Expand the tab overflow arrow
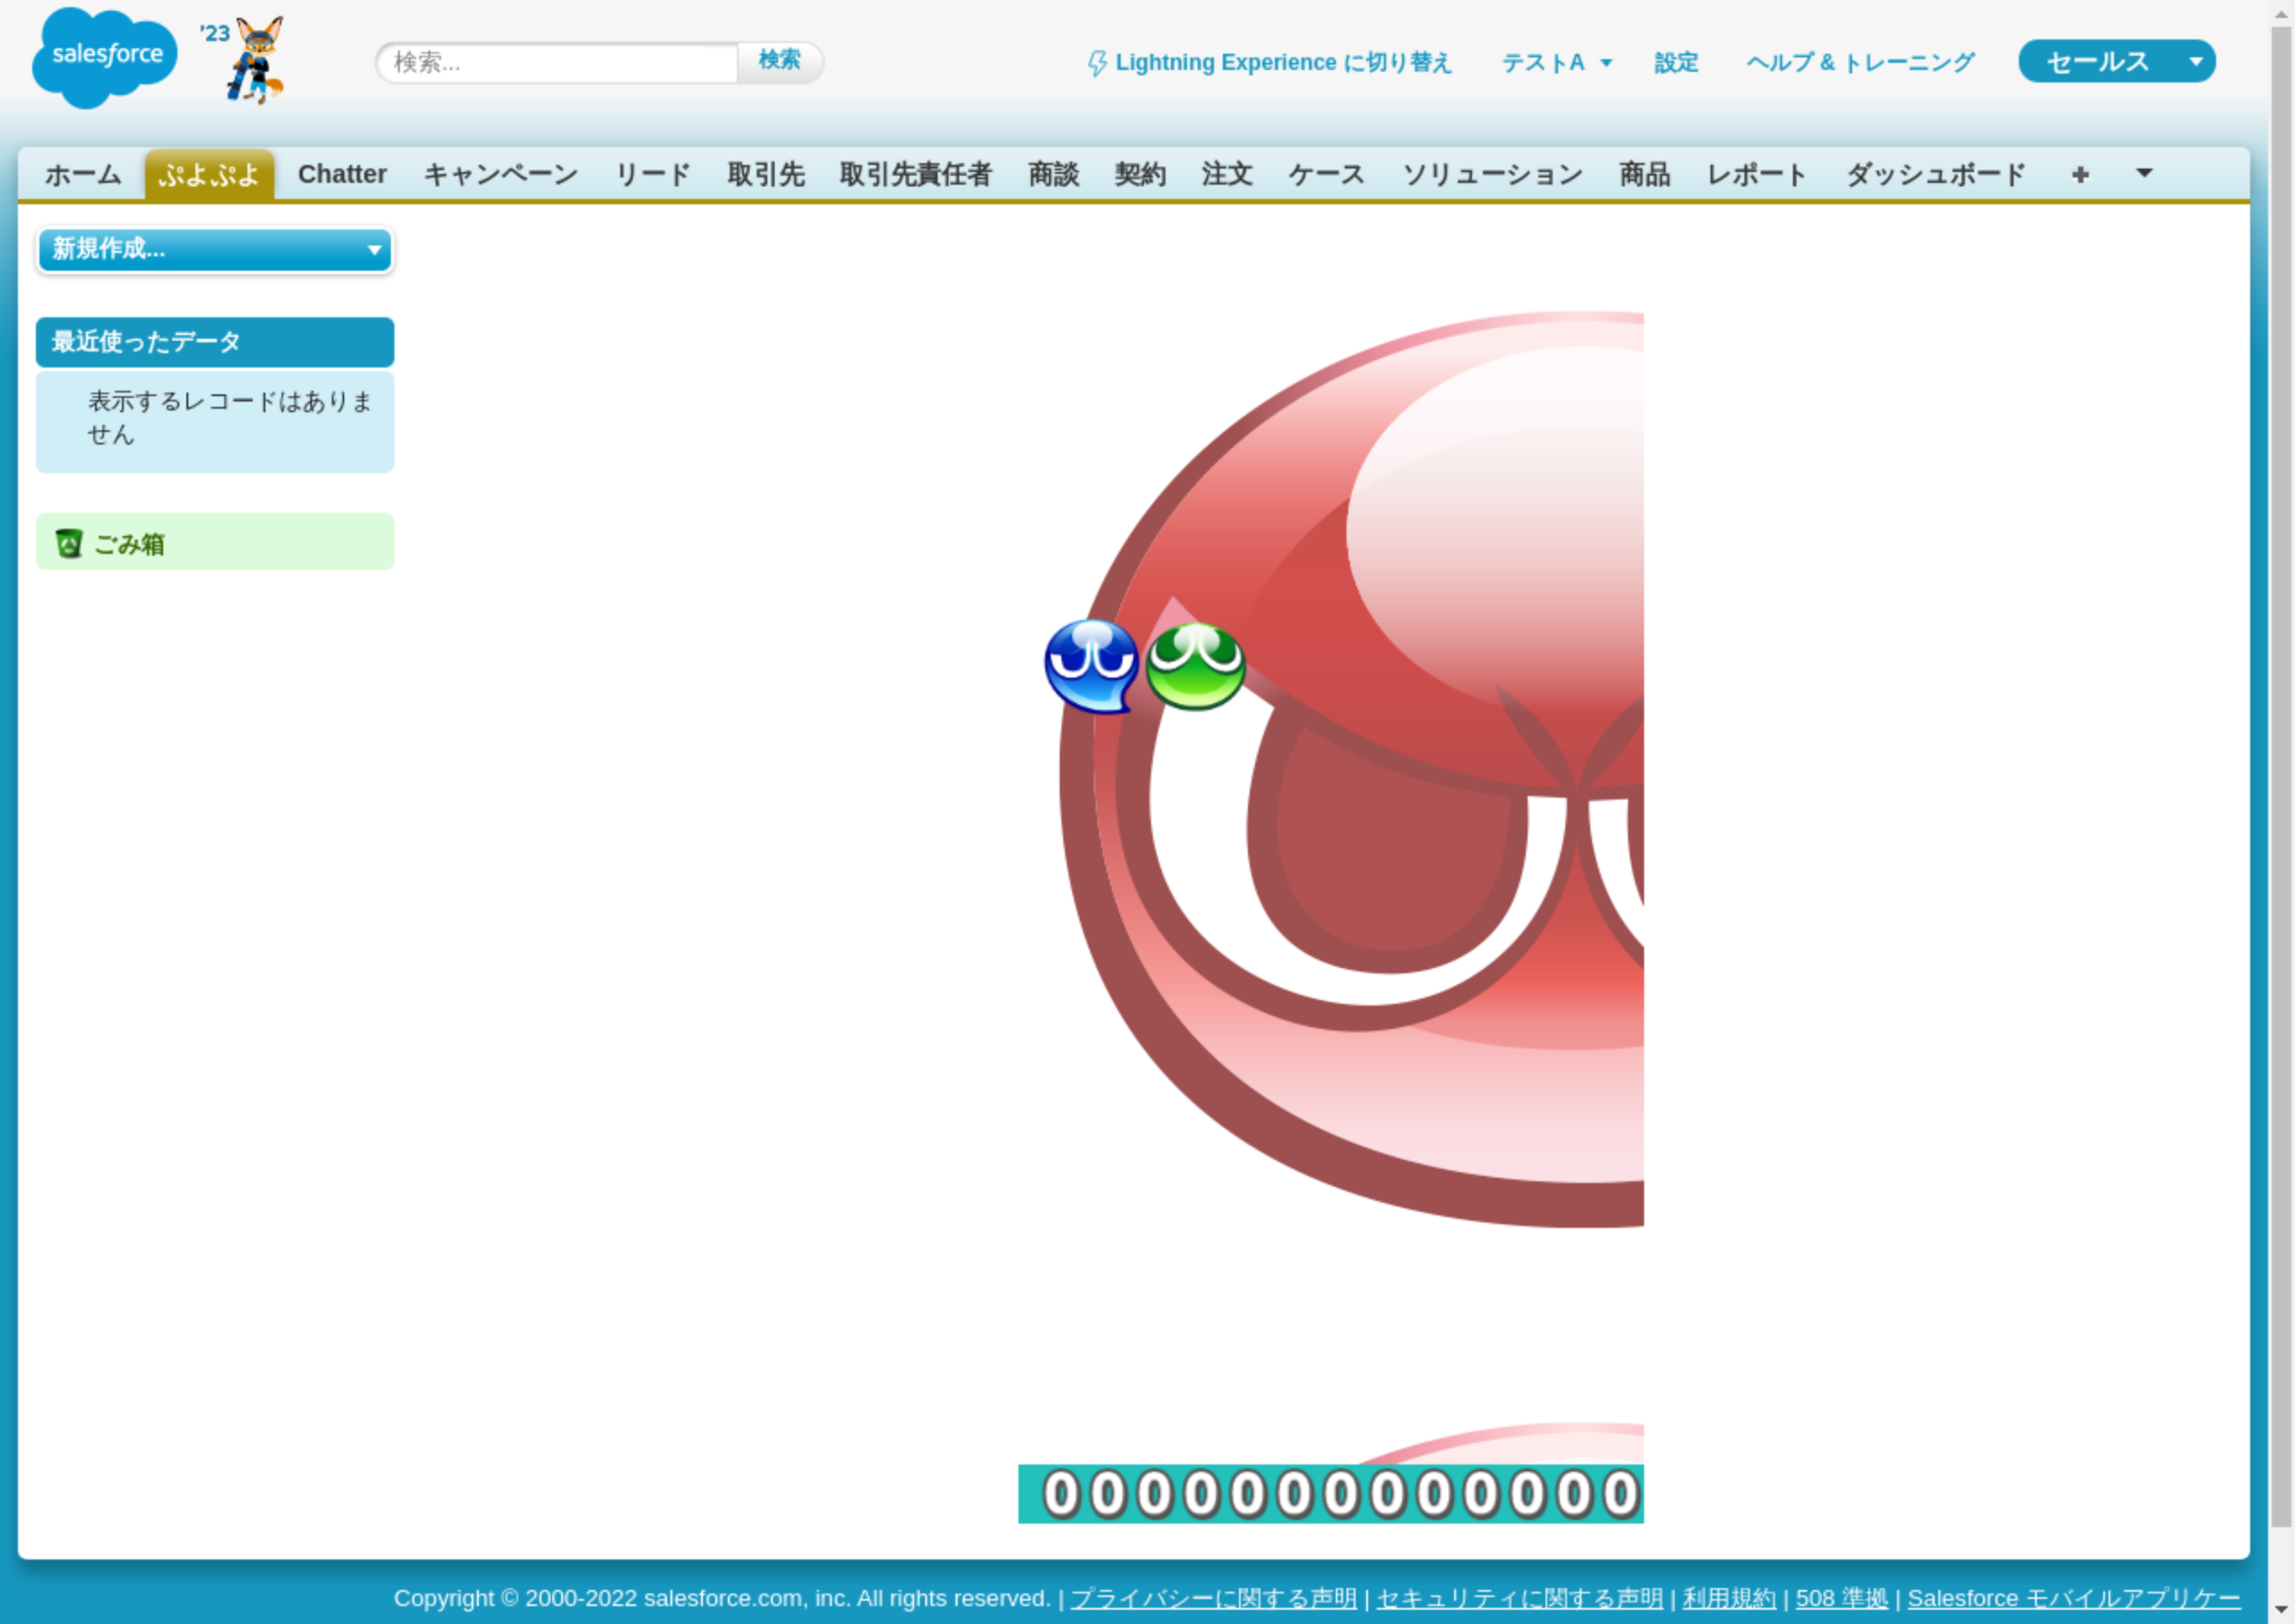Screen dimensions: 2295x1624 (2144, 174)
